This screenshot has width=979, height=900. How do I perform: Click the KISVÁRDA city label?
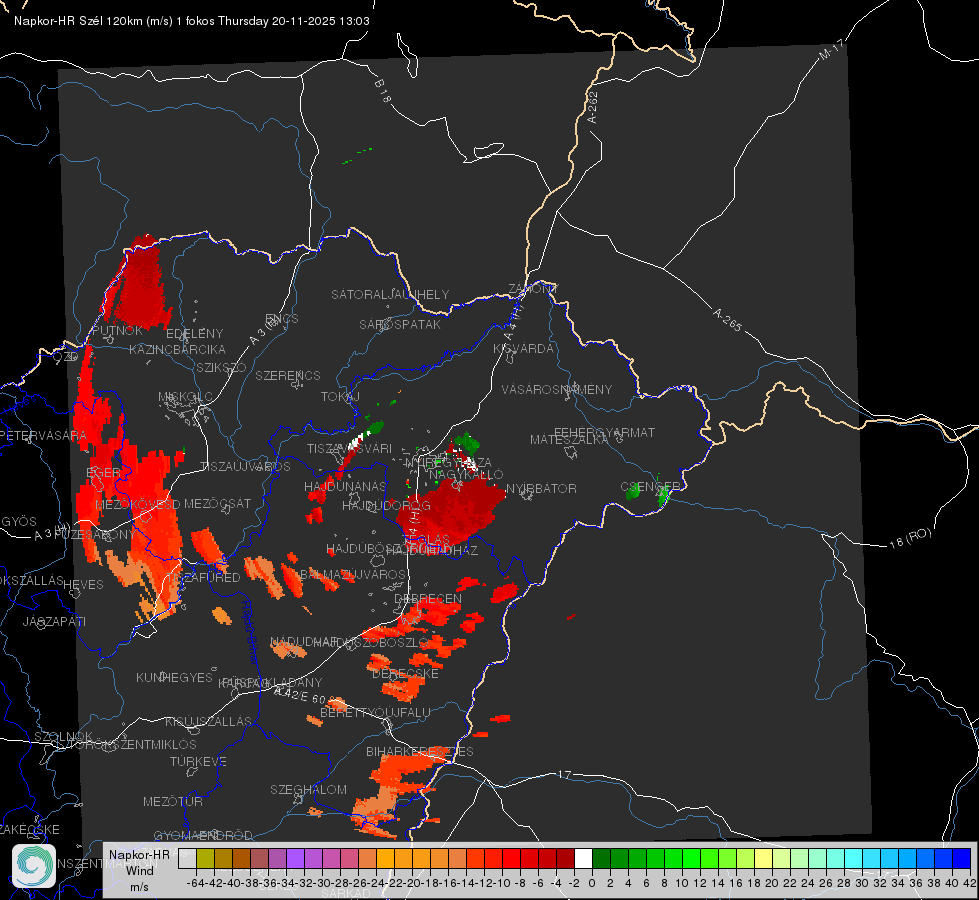[x=523, y=349]
